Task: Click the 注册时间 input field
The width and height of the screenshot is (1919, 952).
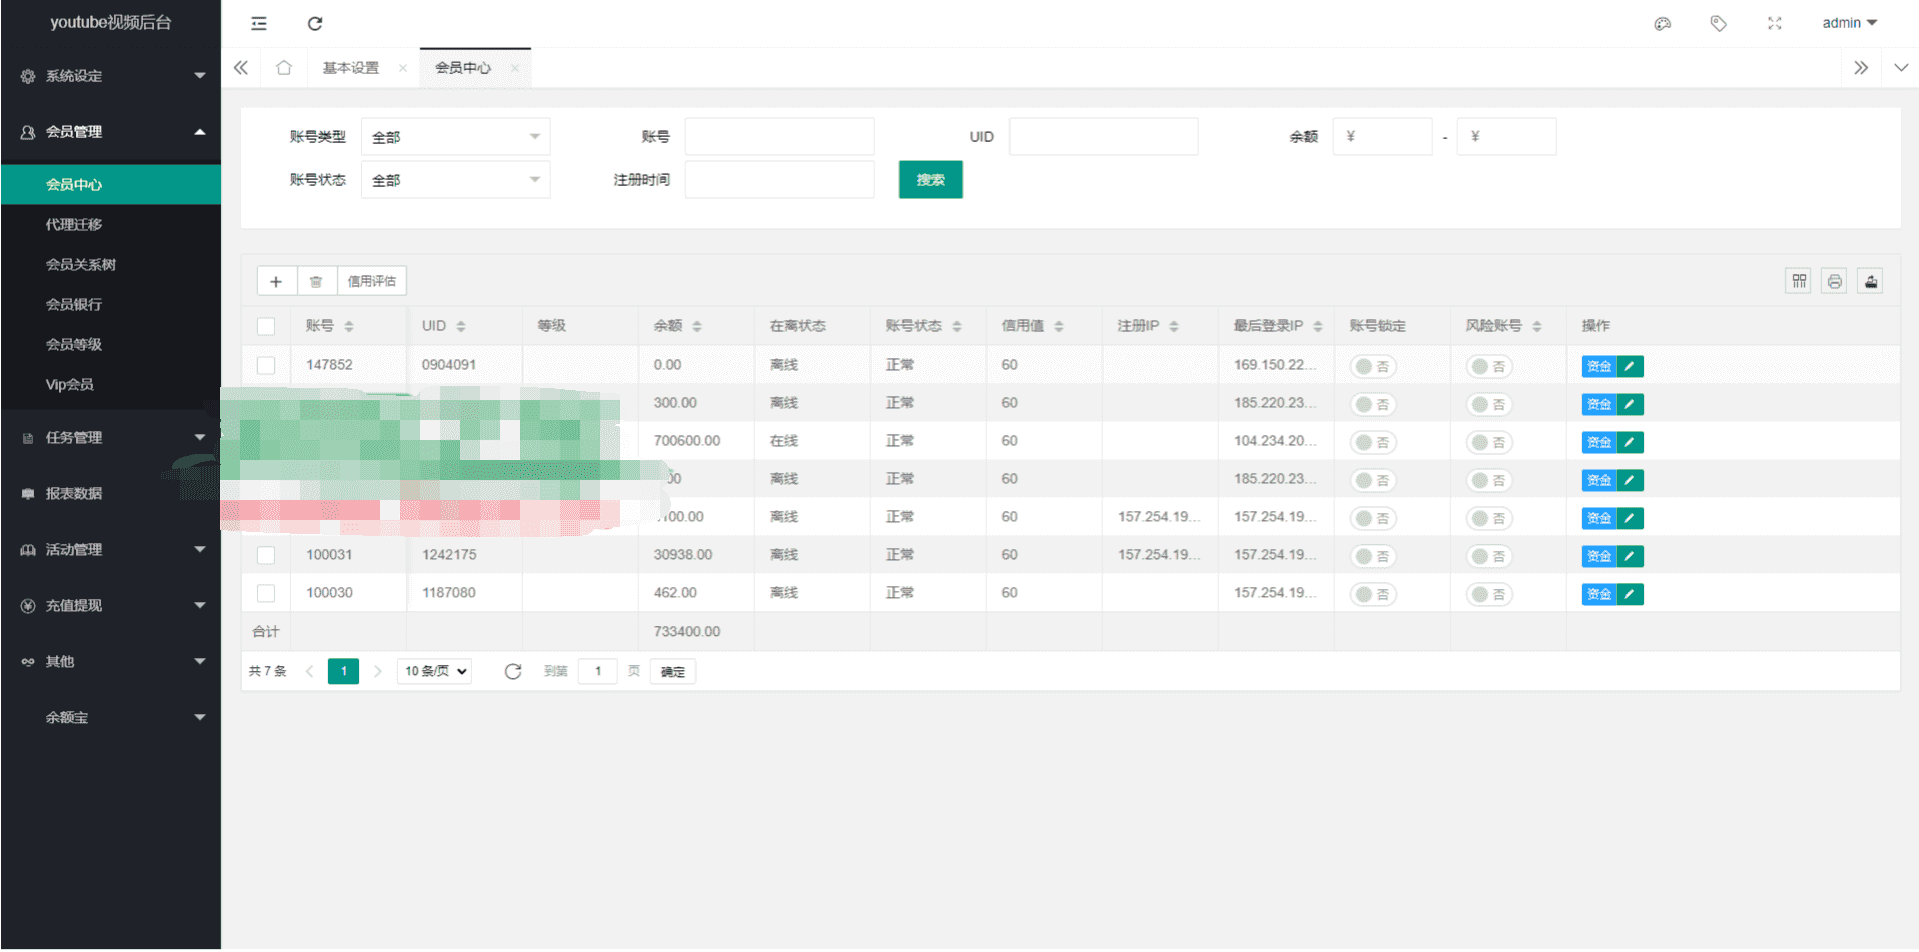Action: [x=779, y=180]
